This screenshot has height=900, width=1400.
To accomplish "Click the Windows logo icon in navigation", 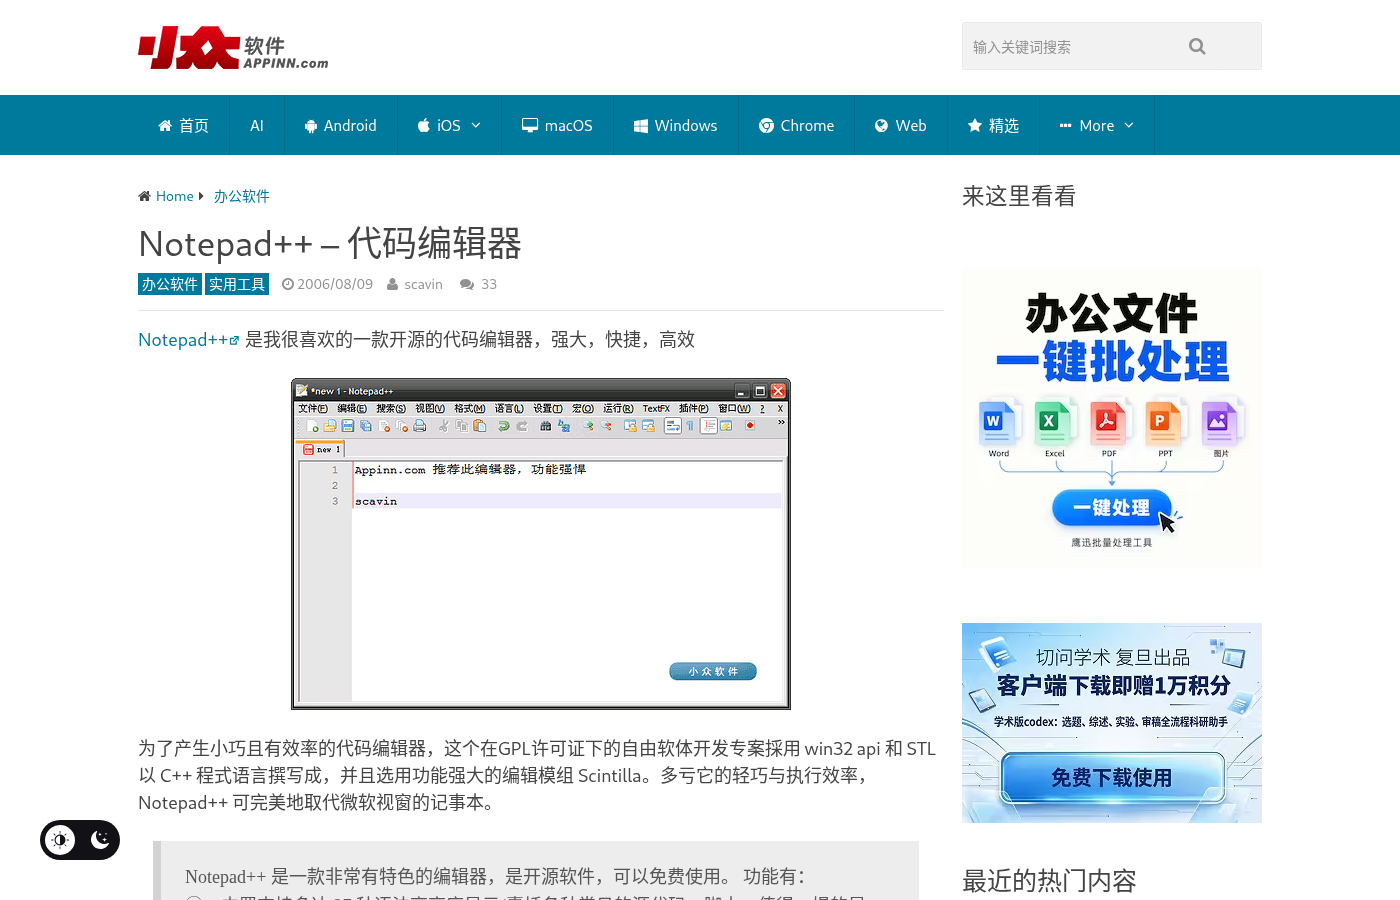I will coord(641,126).
